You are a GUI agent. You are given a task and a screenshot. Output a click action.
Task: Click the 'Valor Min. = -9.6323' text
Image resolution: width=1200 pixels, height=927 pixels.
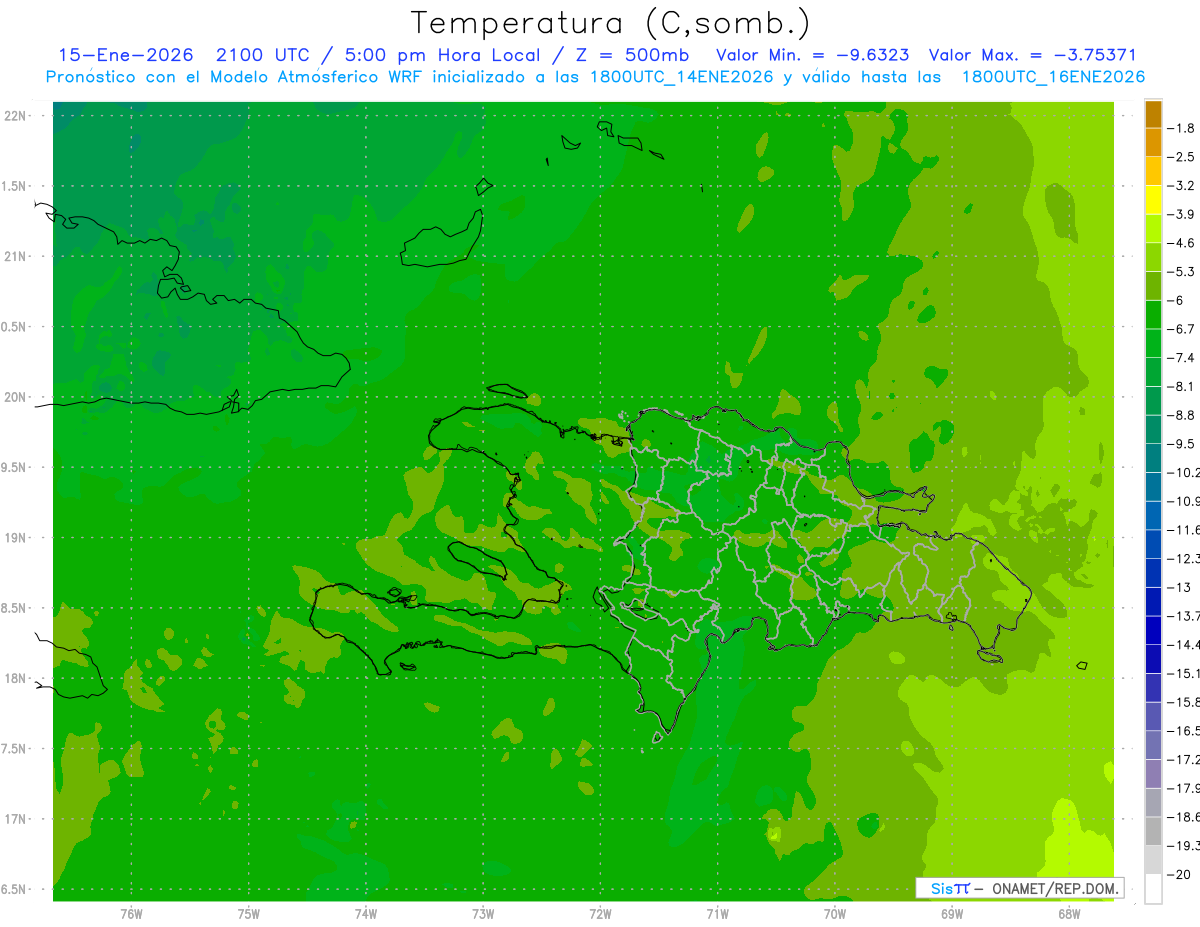pyautogui.click(x=813, y=55)
